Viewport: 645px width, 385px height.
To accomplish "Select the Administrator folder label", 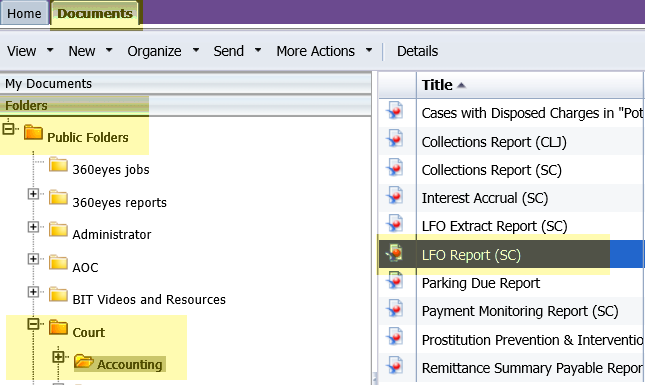I will pyautogui.click(x=112, y=234).
